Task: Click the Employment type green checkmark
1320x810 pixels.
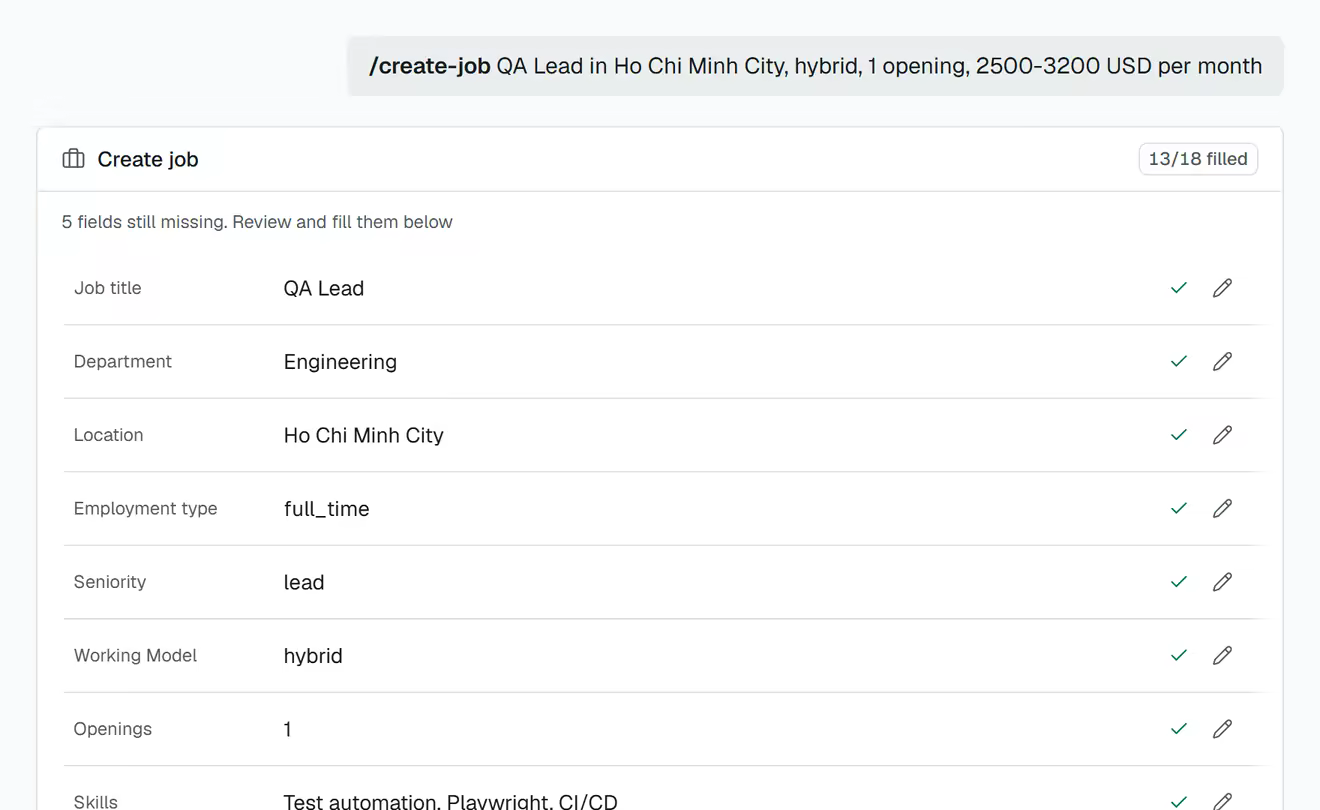Action: (1179, 508)
